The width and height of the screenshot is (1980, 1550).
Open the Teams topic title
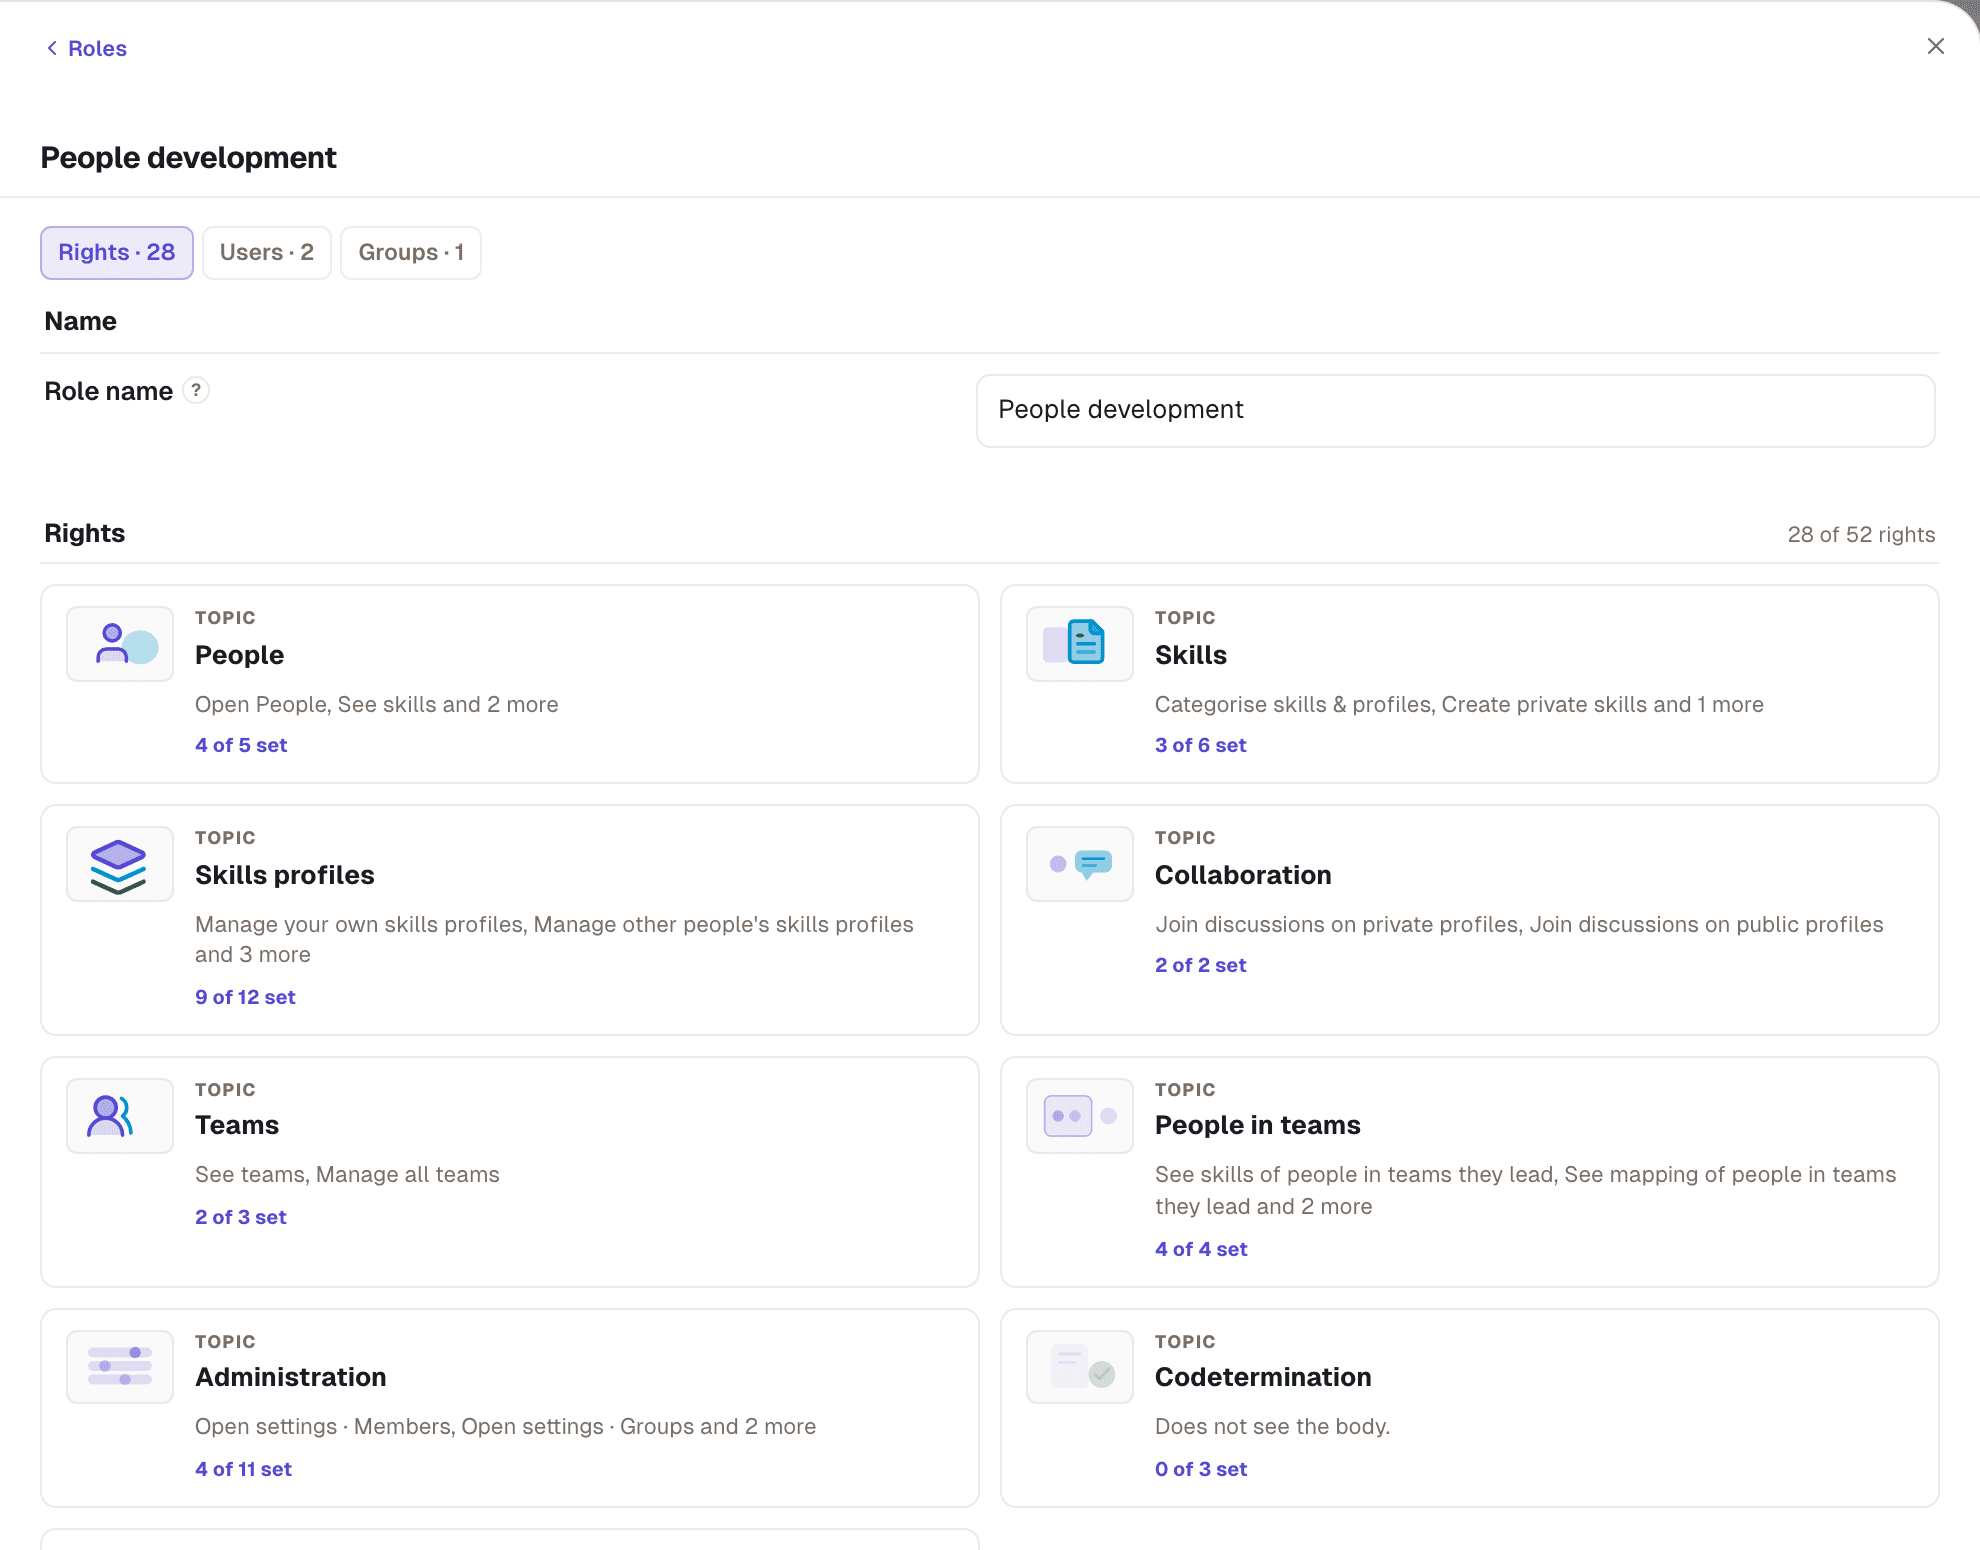point(236,1125)
